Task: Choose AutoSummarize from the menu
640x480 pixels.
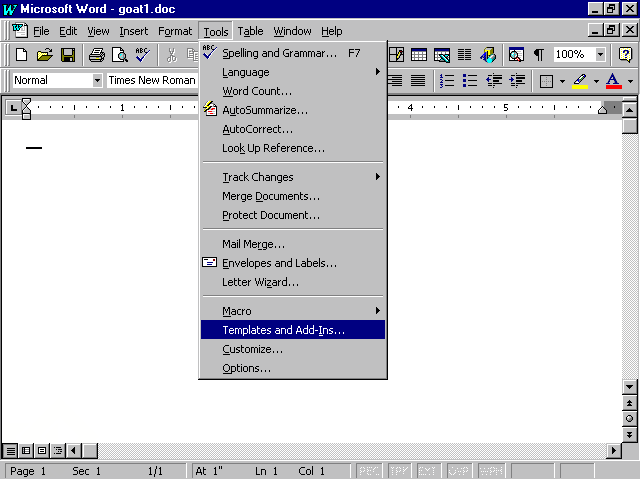Action: pyautogui.click(x=293, y=110)
